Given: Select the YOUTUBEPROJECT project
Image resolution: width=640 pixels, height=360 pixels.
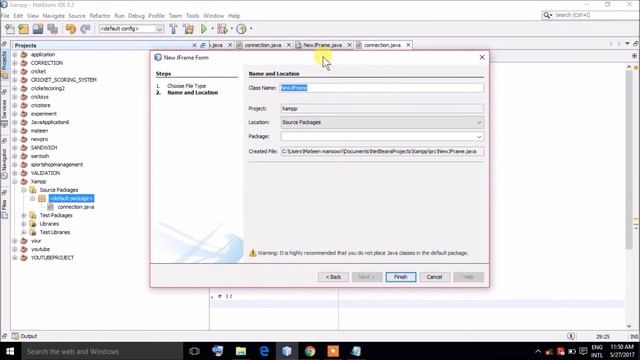Looking at the screenshot, I should coord(52,258).
